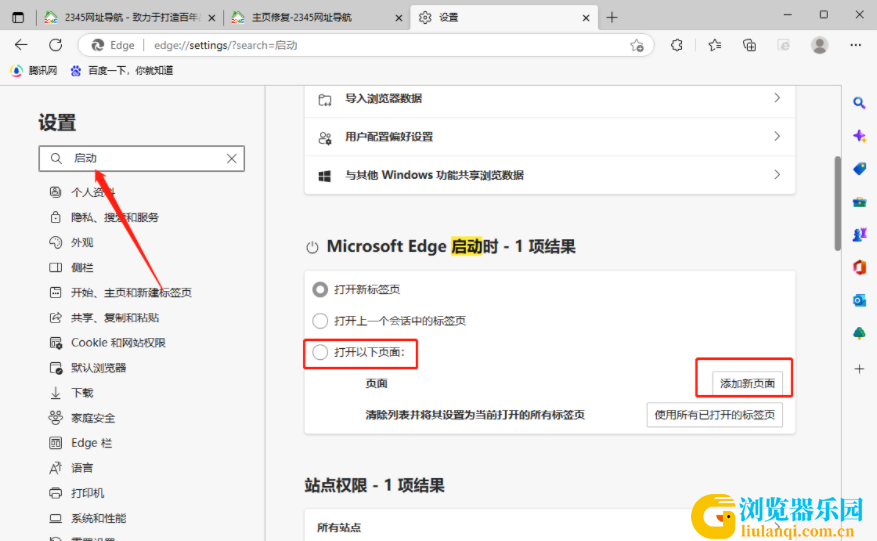Image resolution: width=877 pixels, height=541 pixels.
Task: Open Settings and more ellipsis menu
Action: (856, 45)
